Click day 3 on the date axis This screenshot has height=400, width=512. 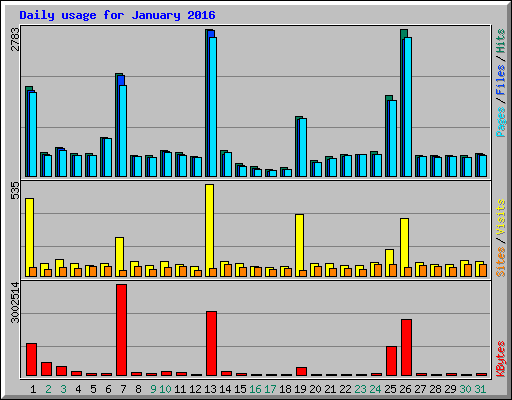tap(63, 389)
